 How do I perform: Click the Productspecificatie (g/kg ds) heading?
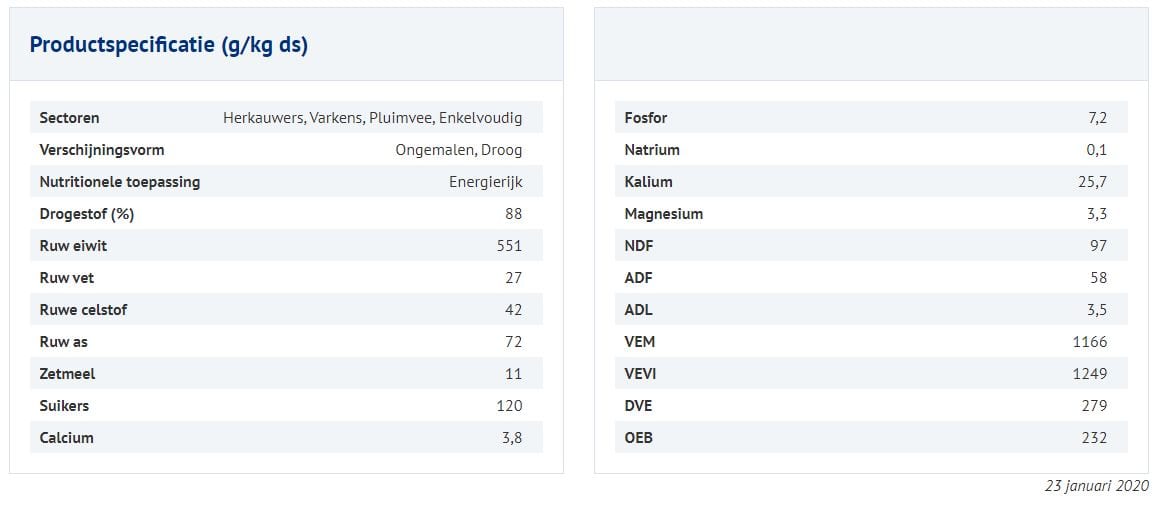[169, 45]
